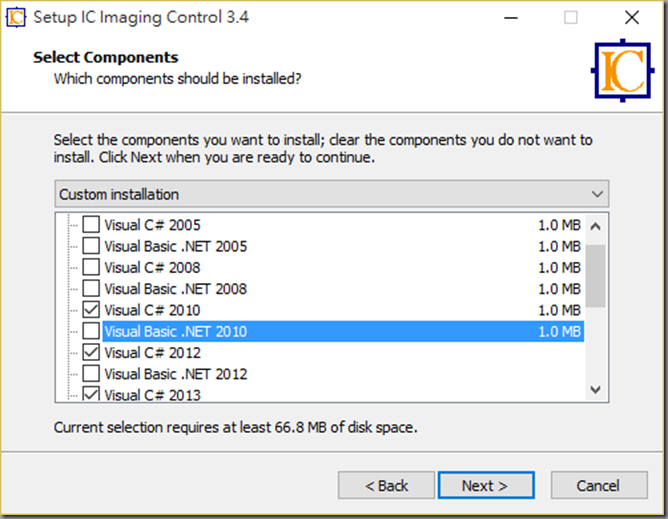Click the scroll up arrow in components list
The image size is (668, 519).
tap(596, 226)
